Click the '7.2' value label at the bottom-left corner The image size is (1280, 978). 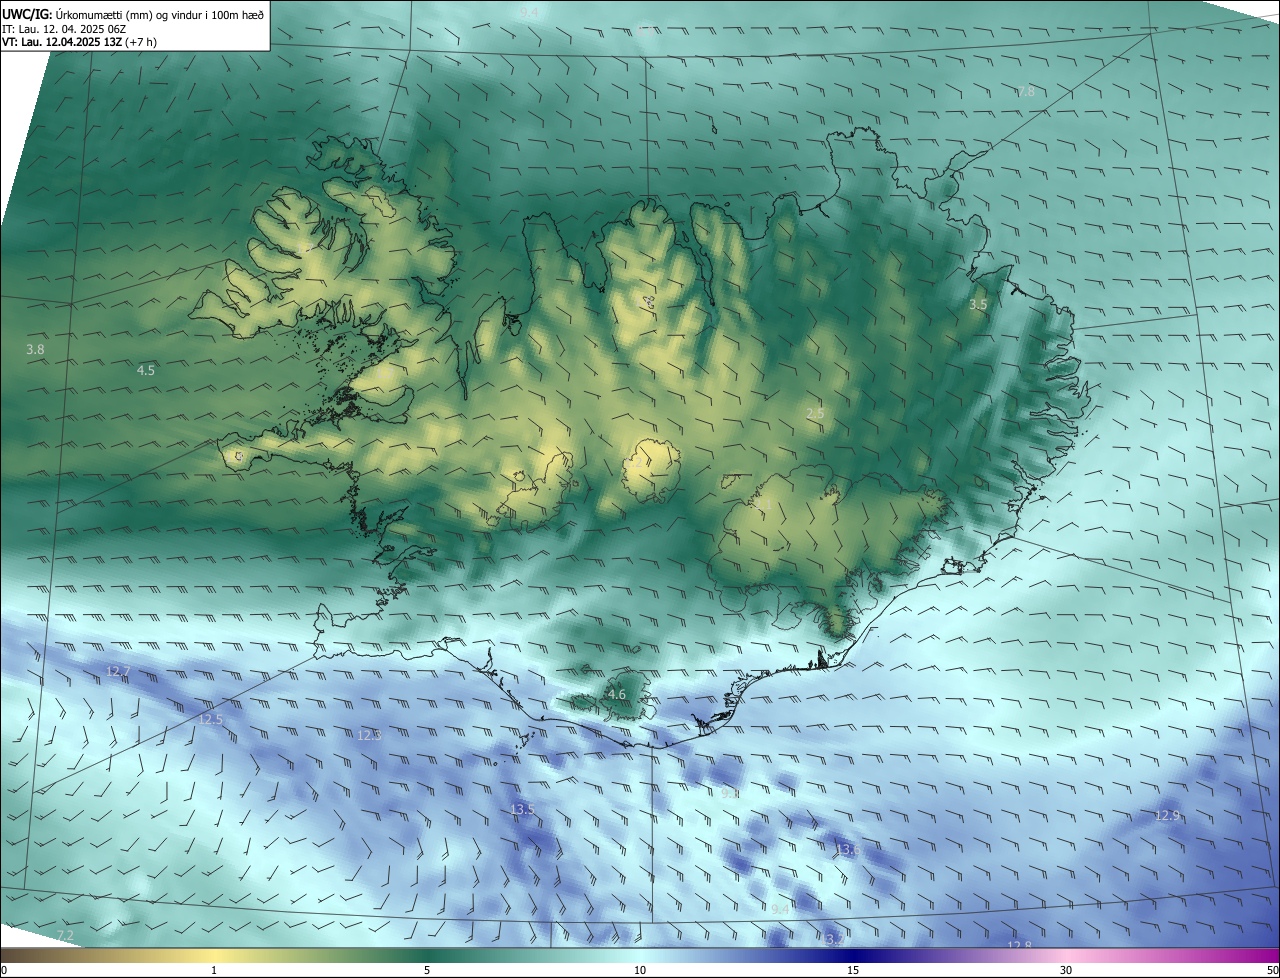(x=65, y=935)
